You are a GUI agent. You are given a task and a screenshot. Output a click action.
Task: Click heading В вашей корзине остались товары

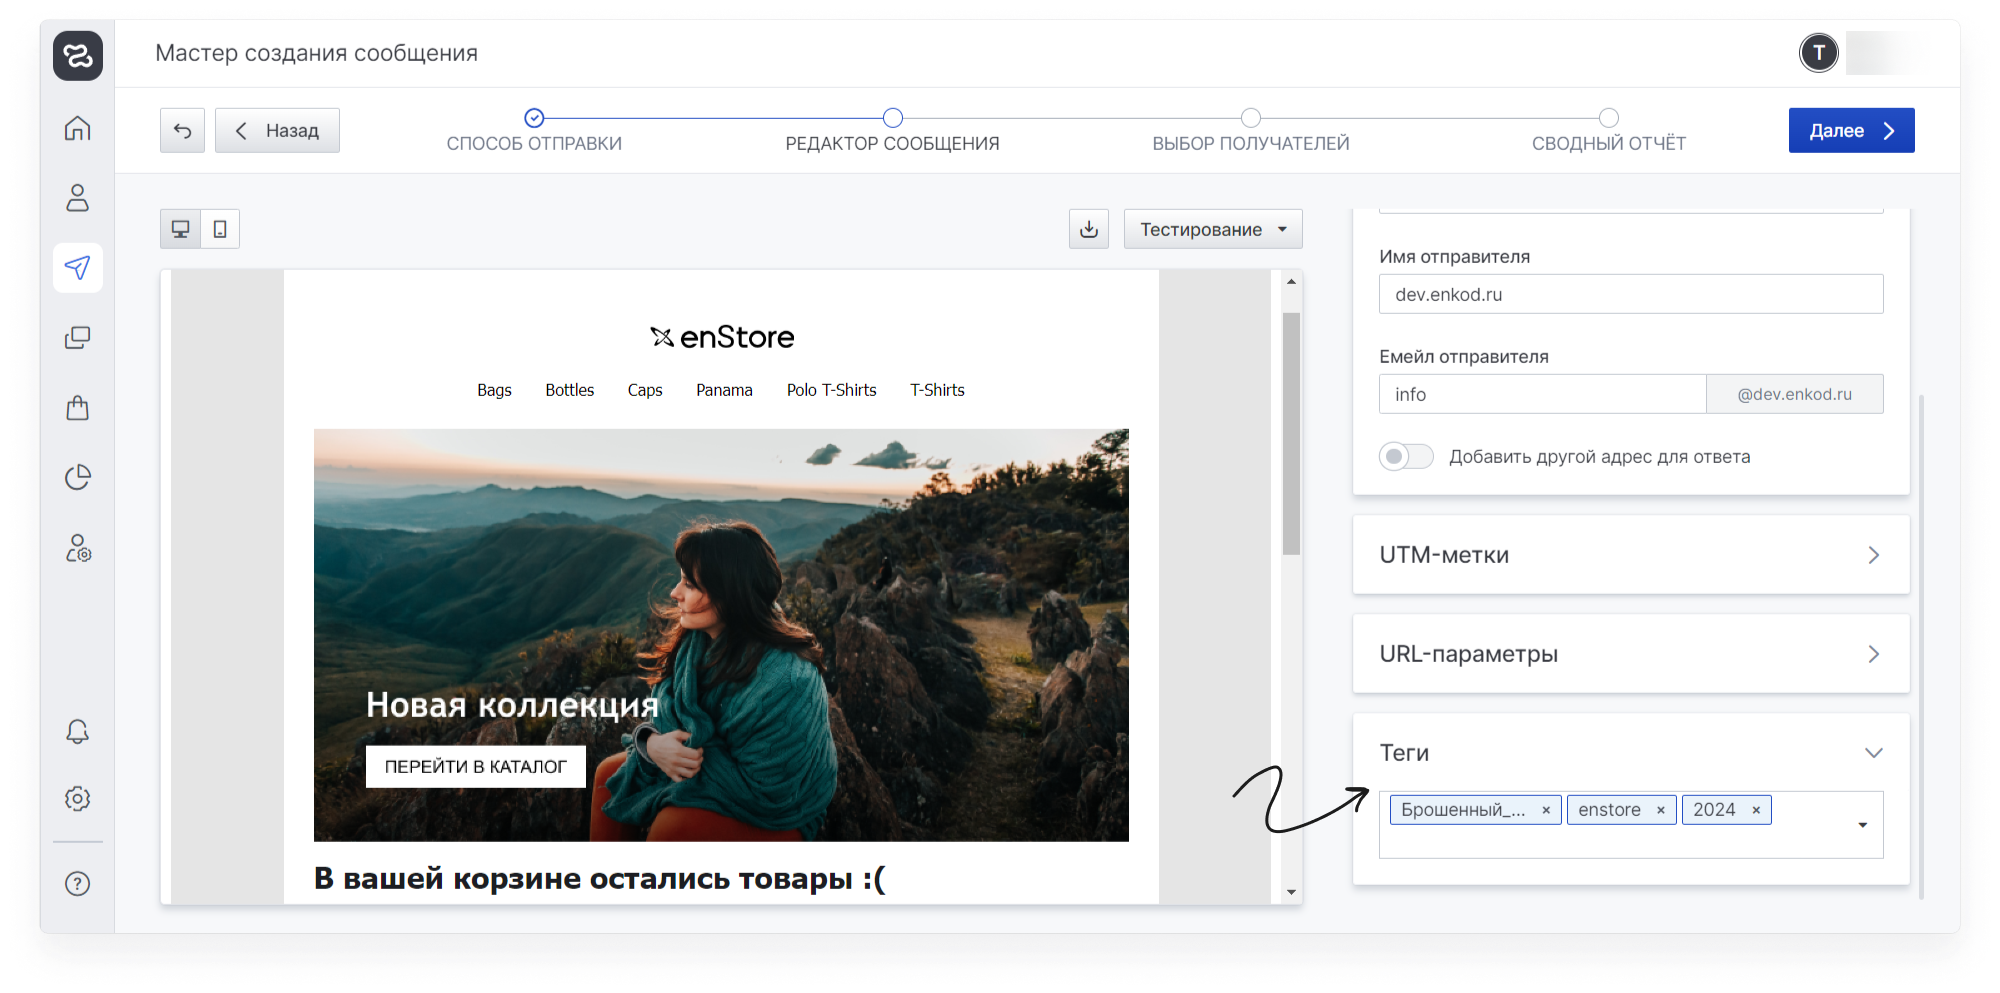tap(600, 878)
